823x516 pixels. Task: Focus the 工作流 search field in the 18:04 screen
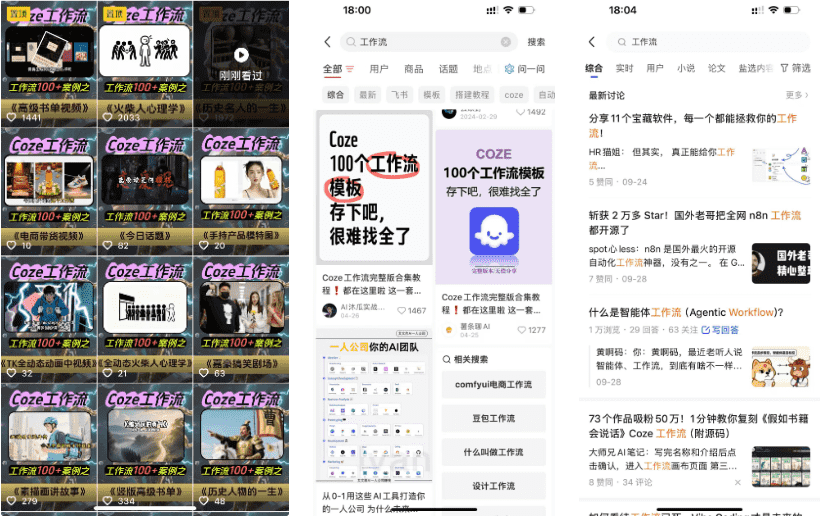click(708, 42)
